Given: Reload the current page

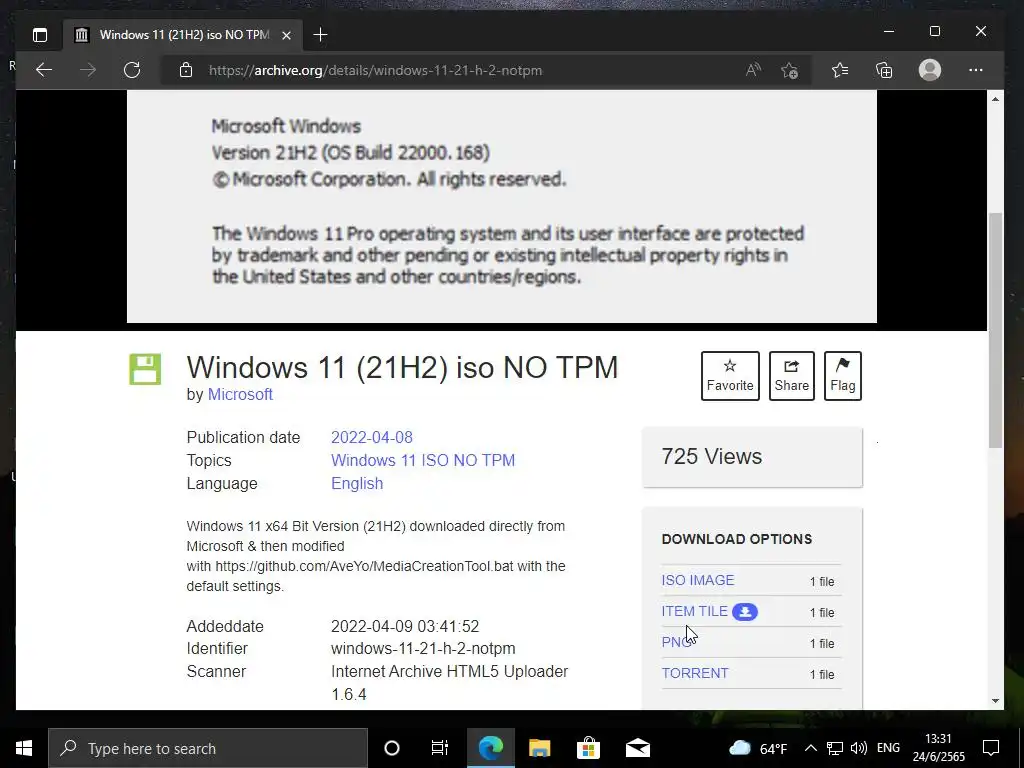Looking at the screenshot, I should pyautogui.click(x=132, y=70).
